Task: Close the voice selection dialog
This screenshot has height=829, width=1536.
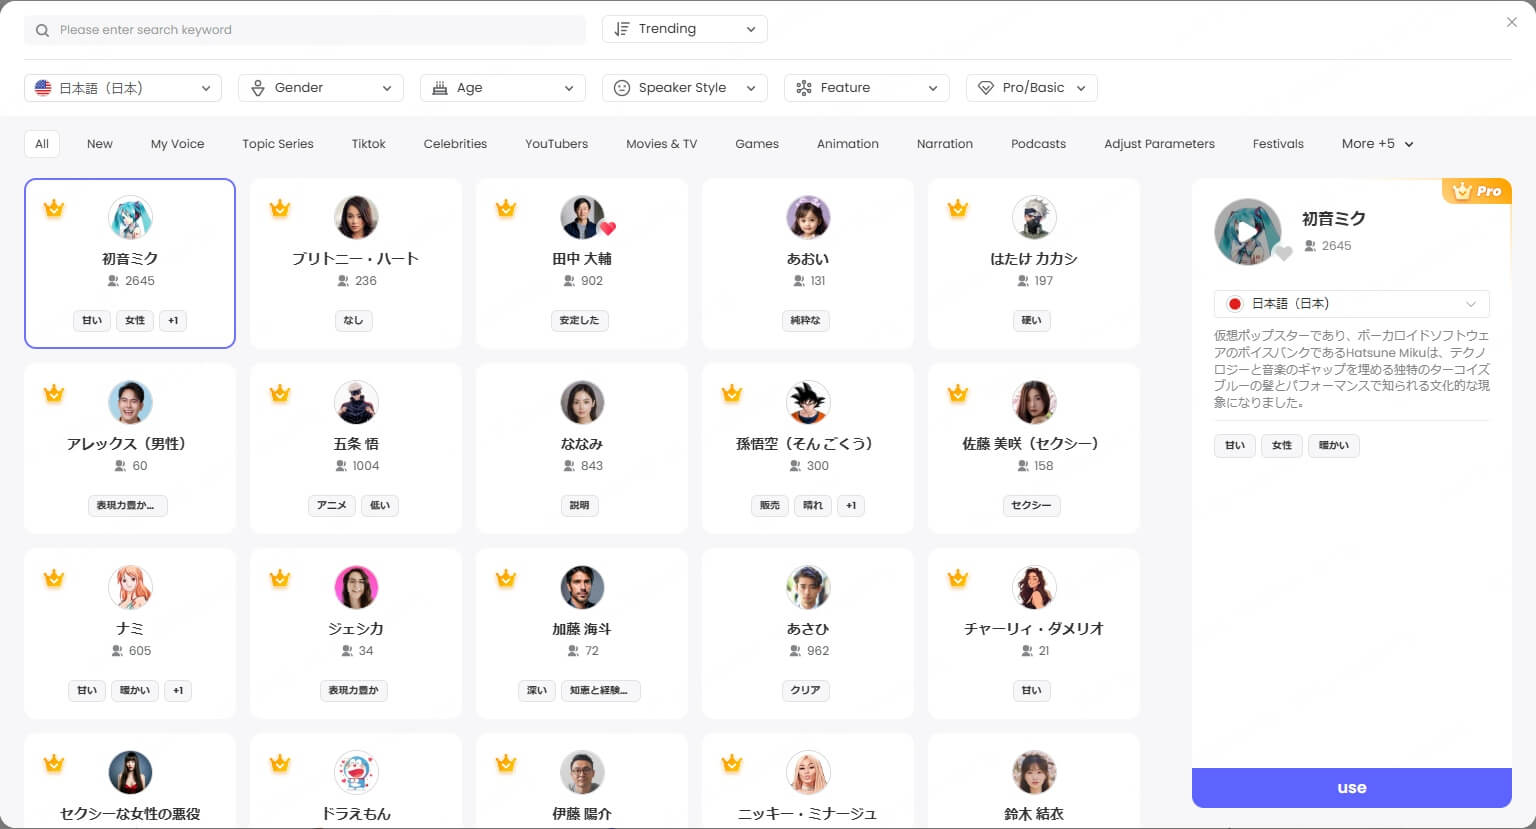Action: [x=1511, y=22]
